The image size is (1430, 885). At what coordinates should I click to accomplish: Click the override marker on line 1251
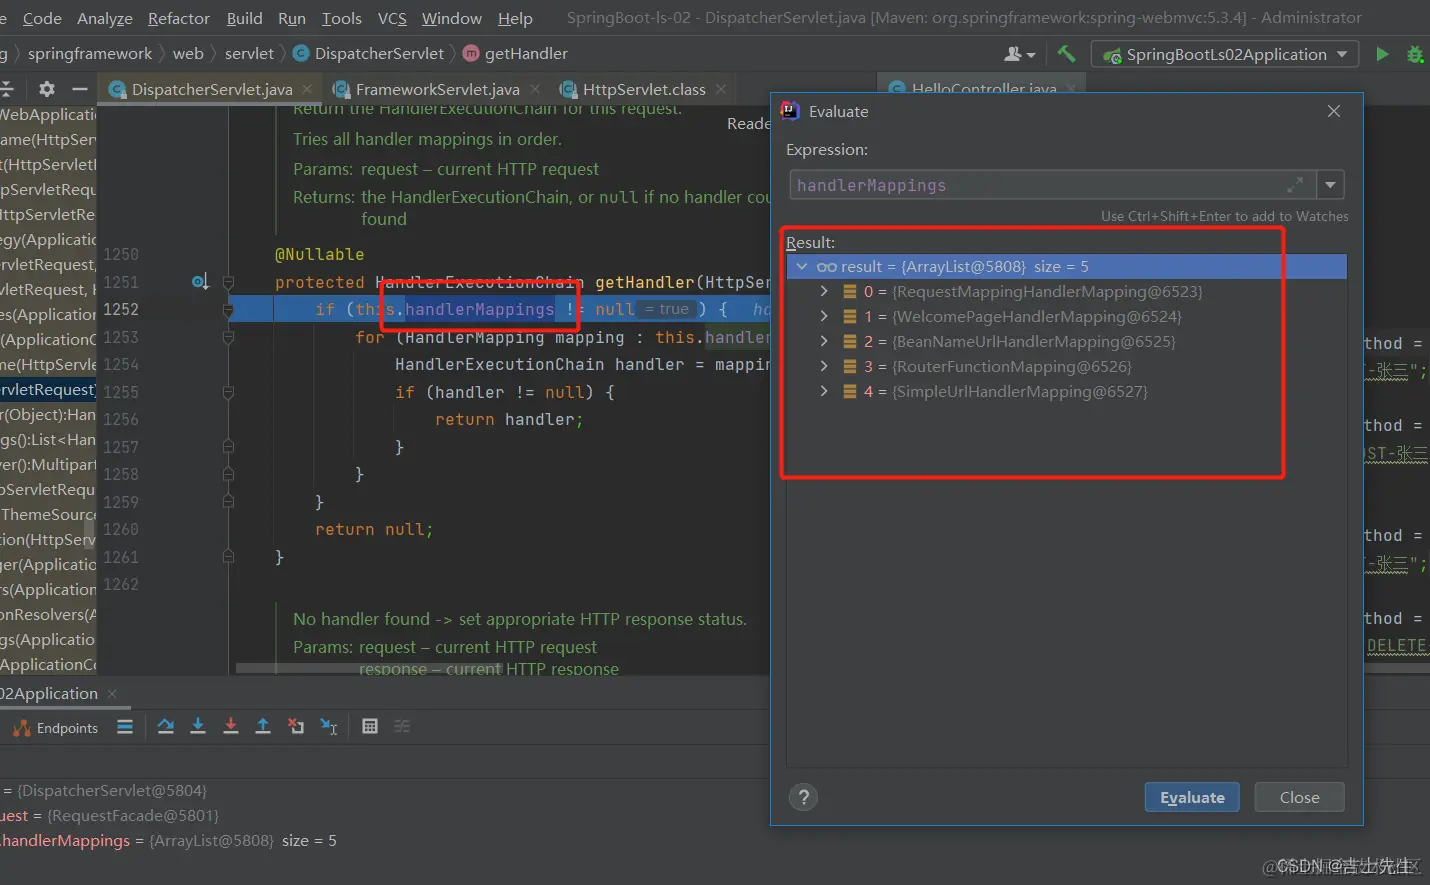200,282
